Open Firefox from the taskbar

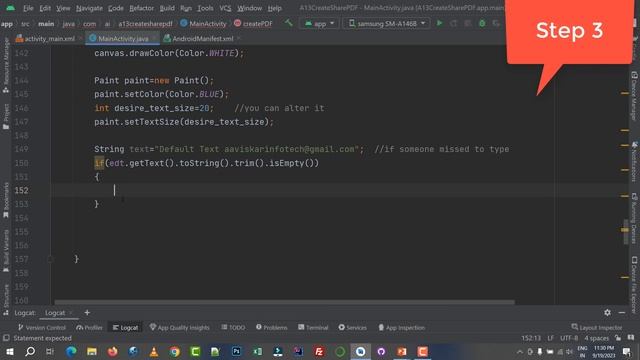[x=113, y=351]
